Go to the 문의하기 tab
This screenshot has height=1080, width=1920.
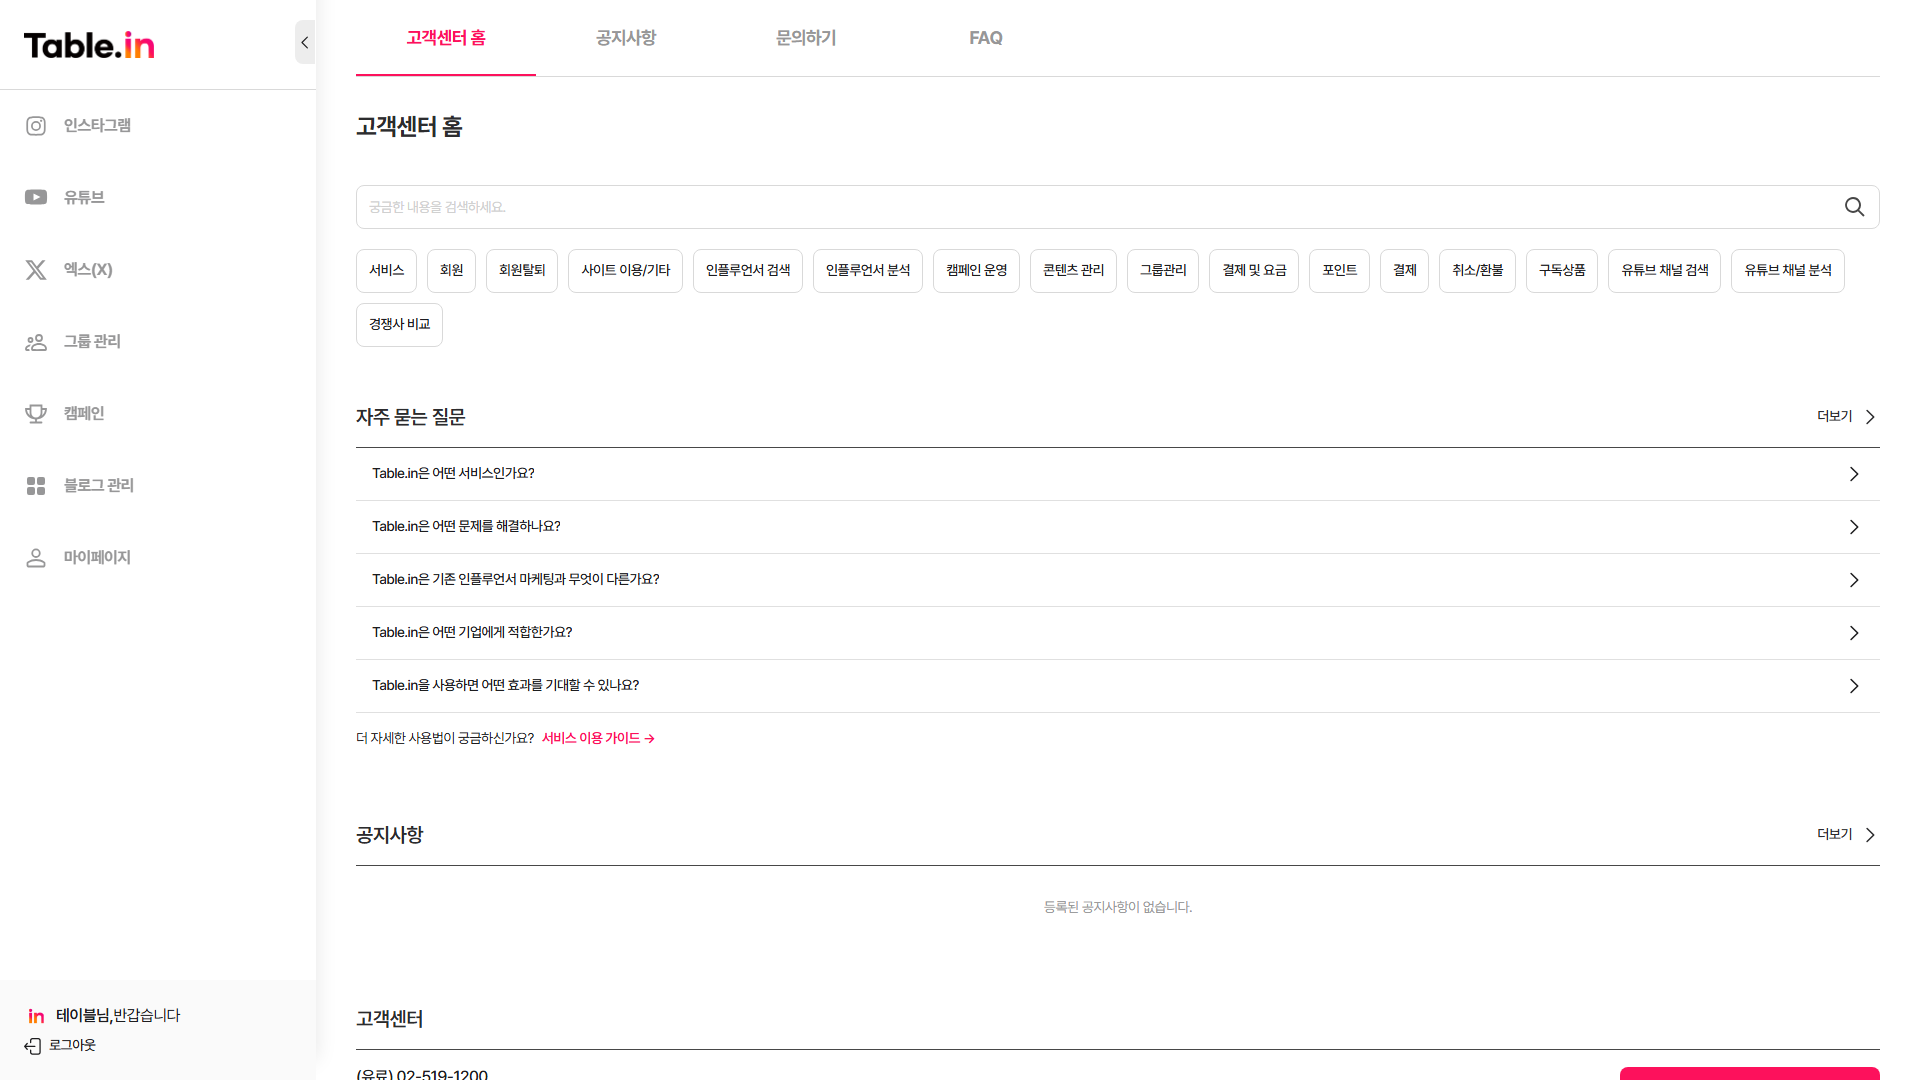click(806, 38)
